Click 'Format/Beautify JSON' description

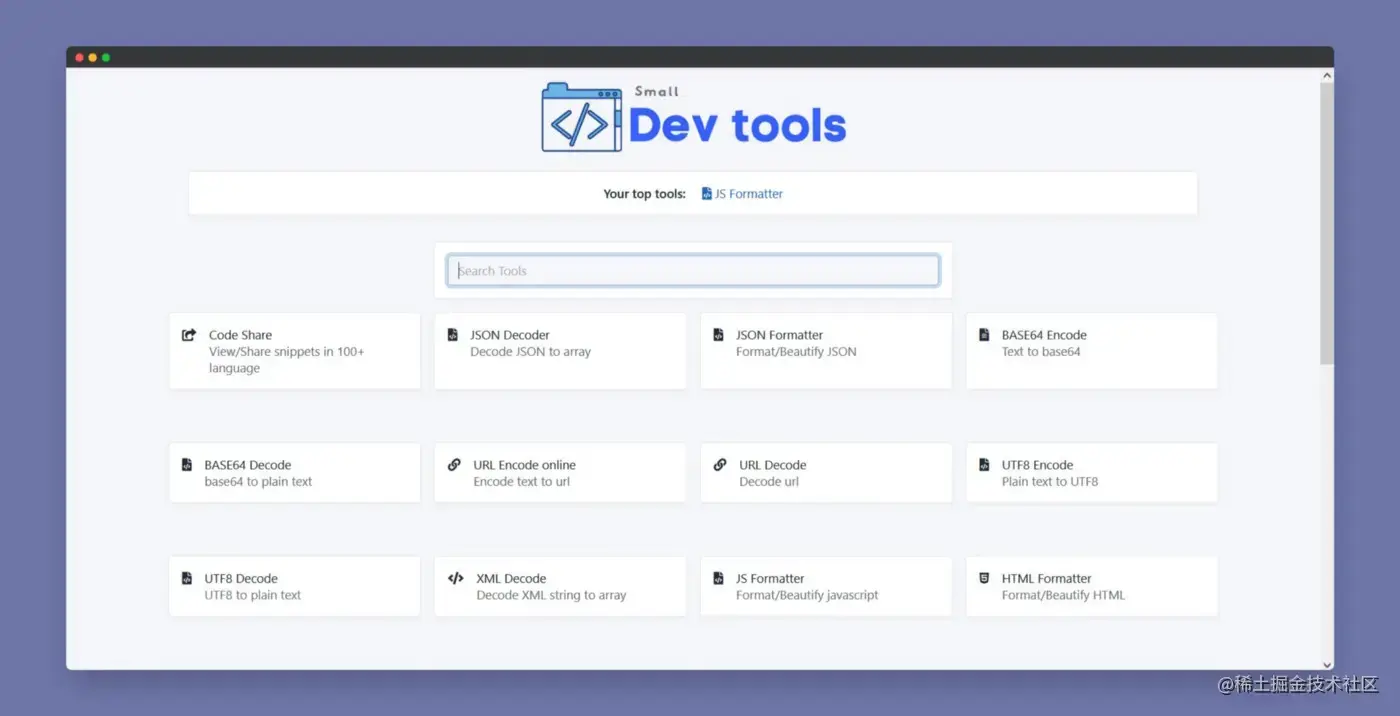796,352
